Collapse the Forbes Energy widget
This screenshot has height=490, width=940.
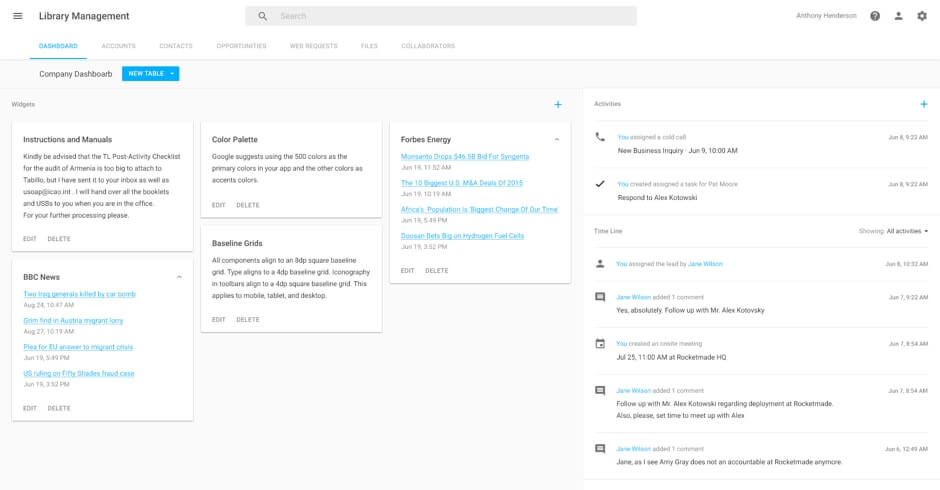[557, 139]
